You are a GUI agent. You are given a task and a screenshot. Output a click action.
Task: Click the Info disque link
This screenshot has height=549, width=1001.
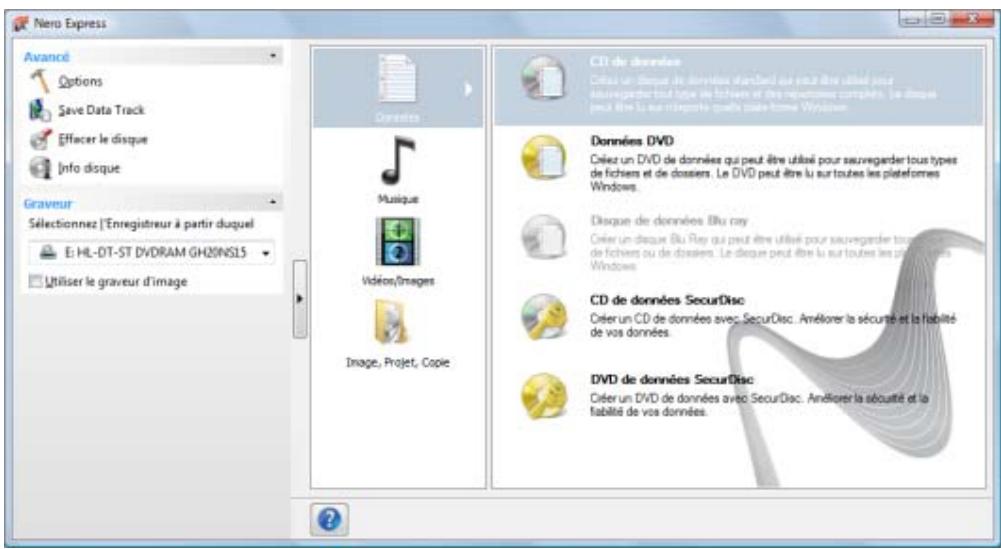click(89, 168)
